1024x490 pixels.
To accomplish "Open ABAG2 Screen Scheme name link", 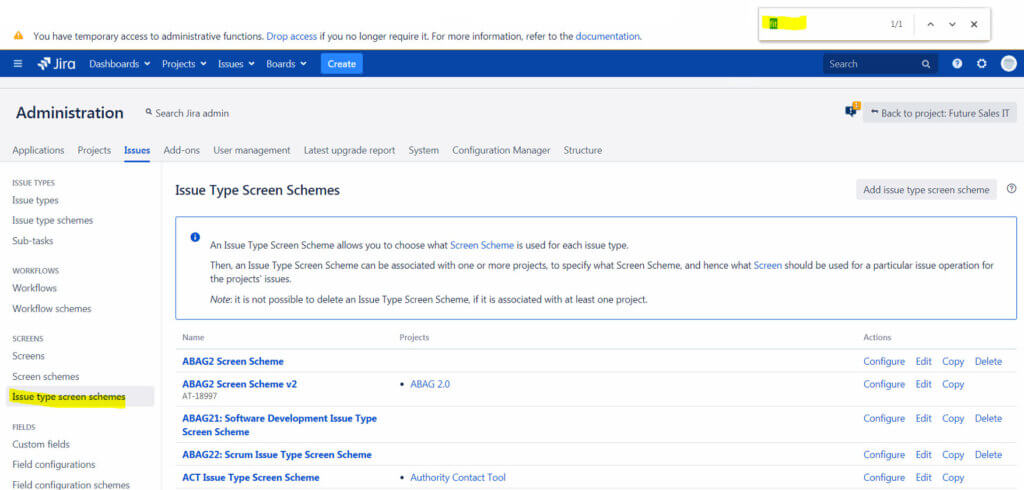I will [233, 361].
